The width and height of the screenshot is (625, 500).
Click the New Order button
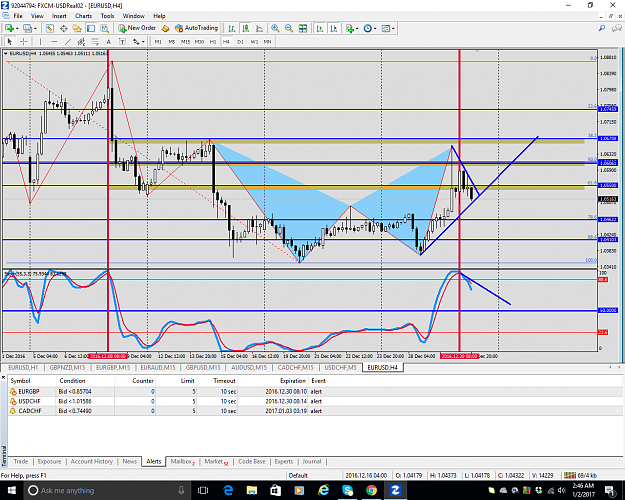[x=137, y=28]
